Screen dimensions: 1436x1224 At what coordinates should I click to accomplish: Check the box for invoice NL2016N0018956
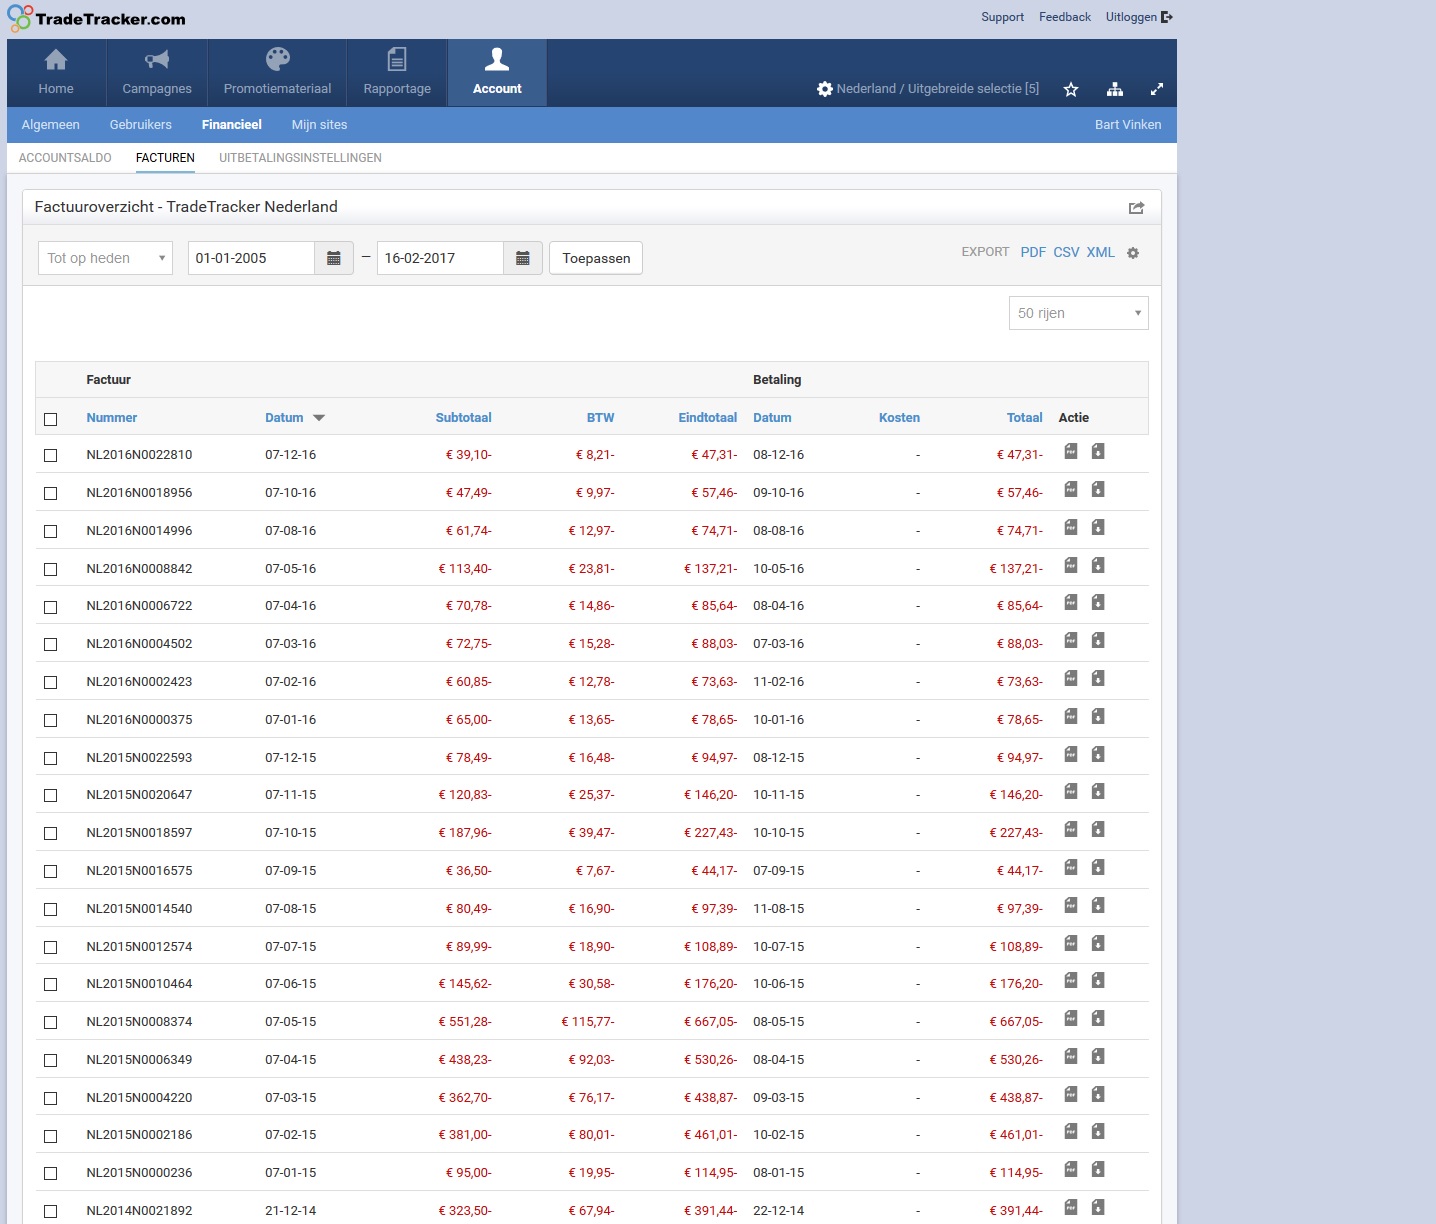[51, 493]
